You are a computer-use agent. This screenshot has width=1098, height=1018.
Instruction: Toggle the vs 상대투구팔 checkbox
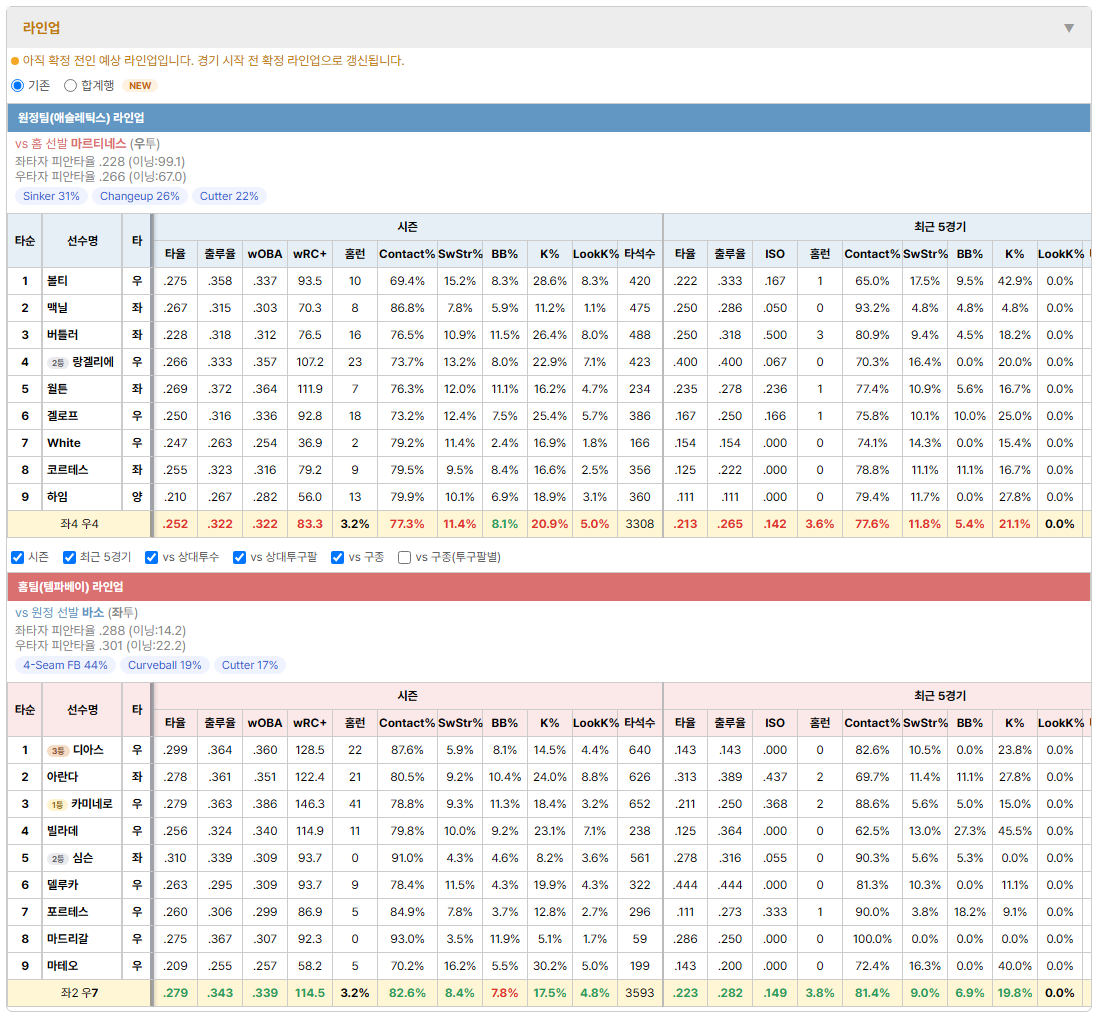[239, 557]
